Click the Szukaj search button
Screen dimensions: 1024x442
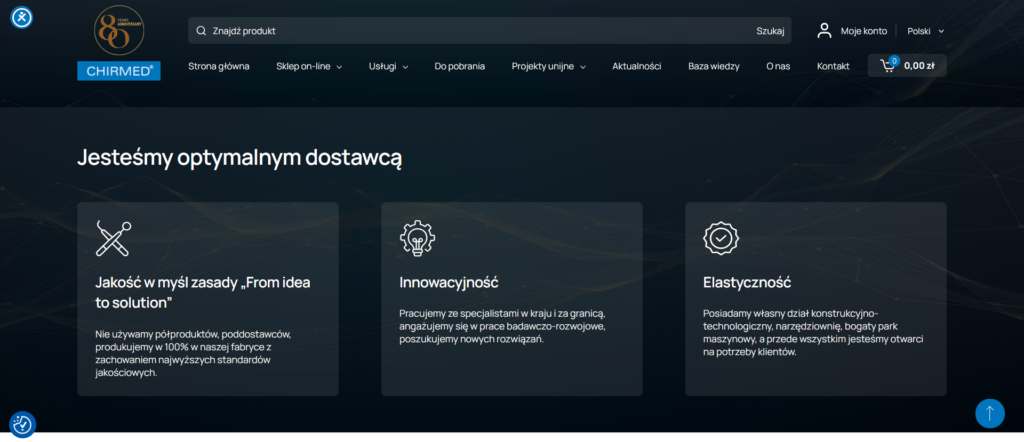point(770,31)
